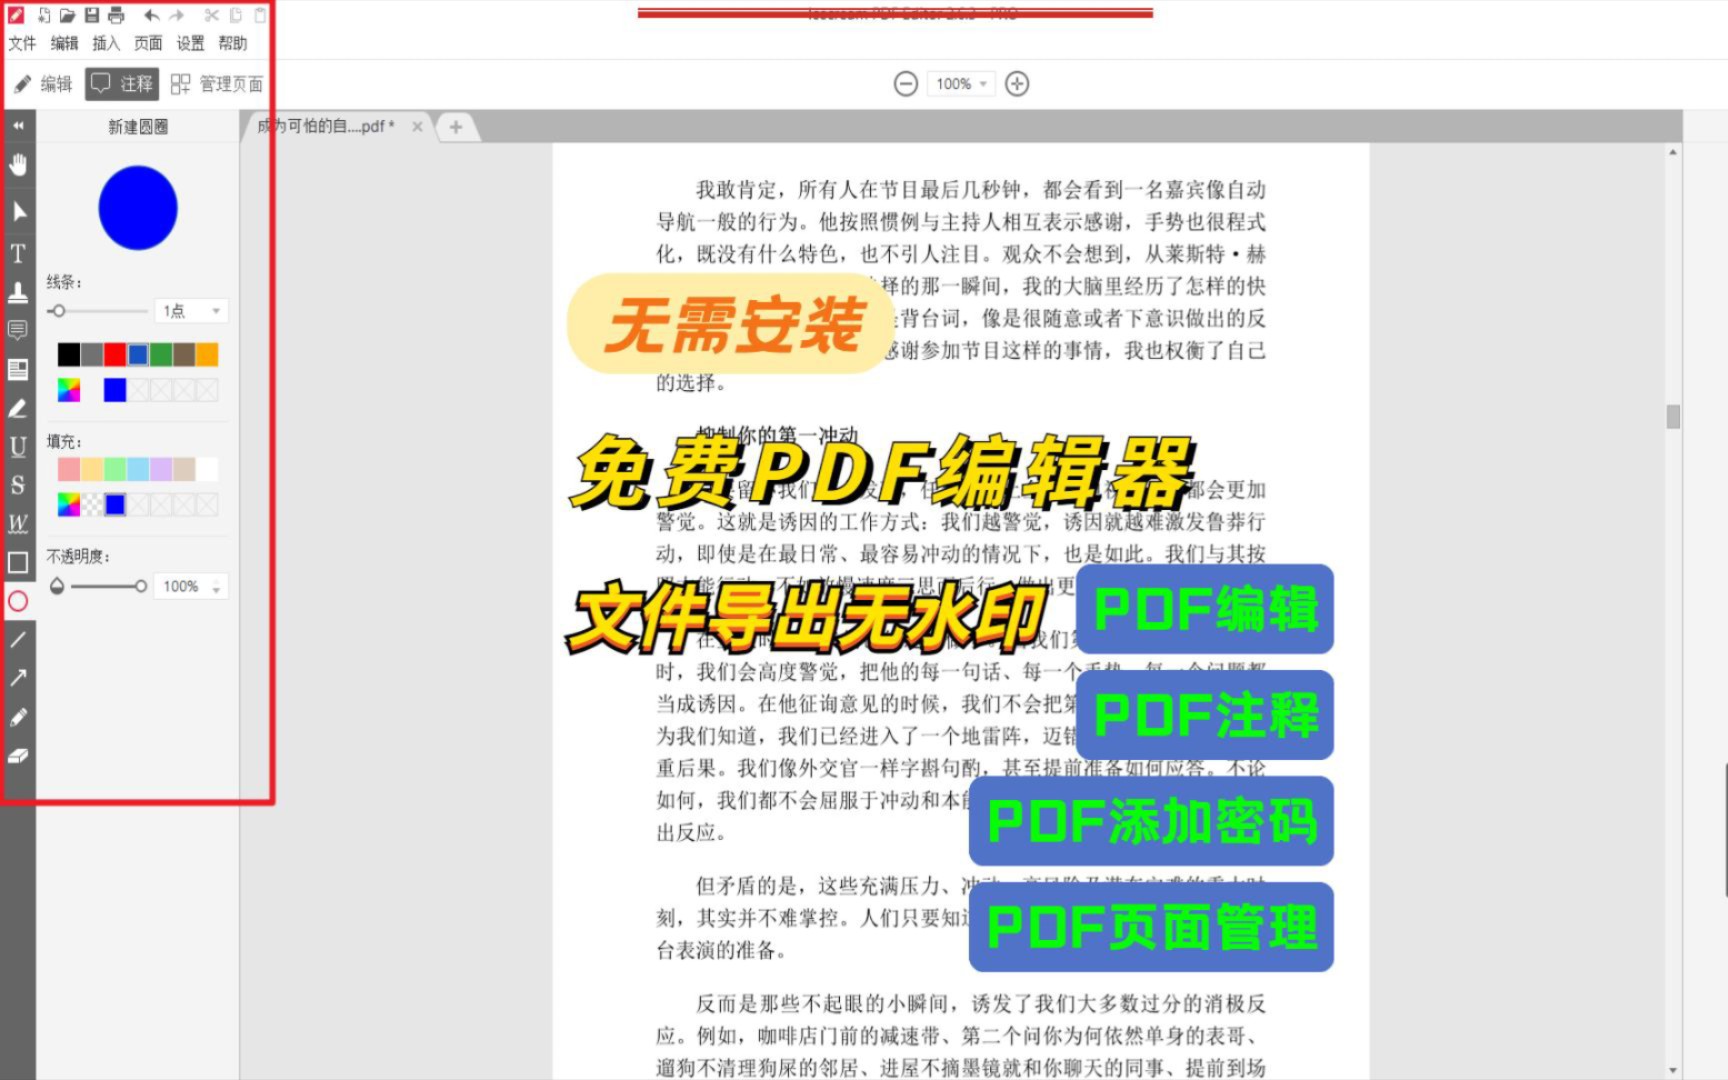The height and width of the screenshot is (1080, 1728).
Task: Open the 帮助 menu
Action: coord(232,43)
